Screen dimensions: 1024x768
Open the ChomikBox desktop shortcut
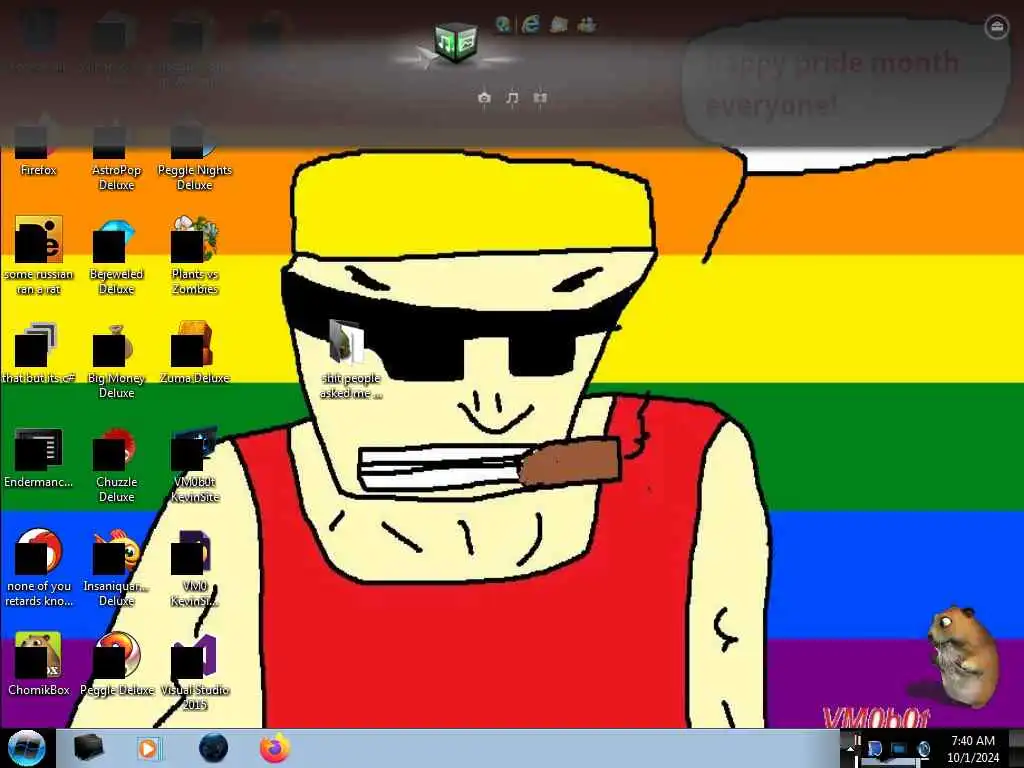tap(38, 664)
